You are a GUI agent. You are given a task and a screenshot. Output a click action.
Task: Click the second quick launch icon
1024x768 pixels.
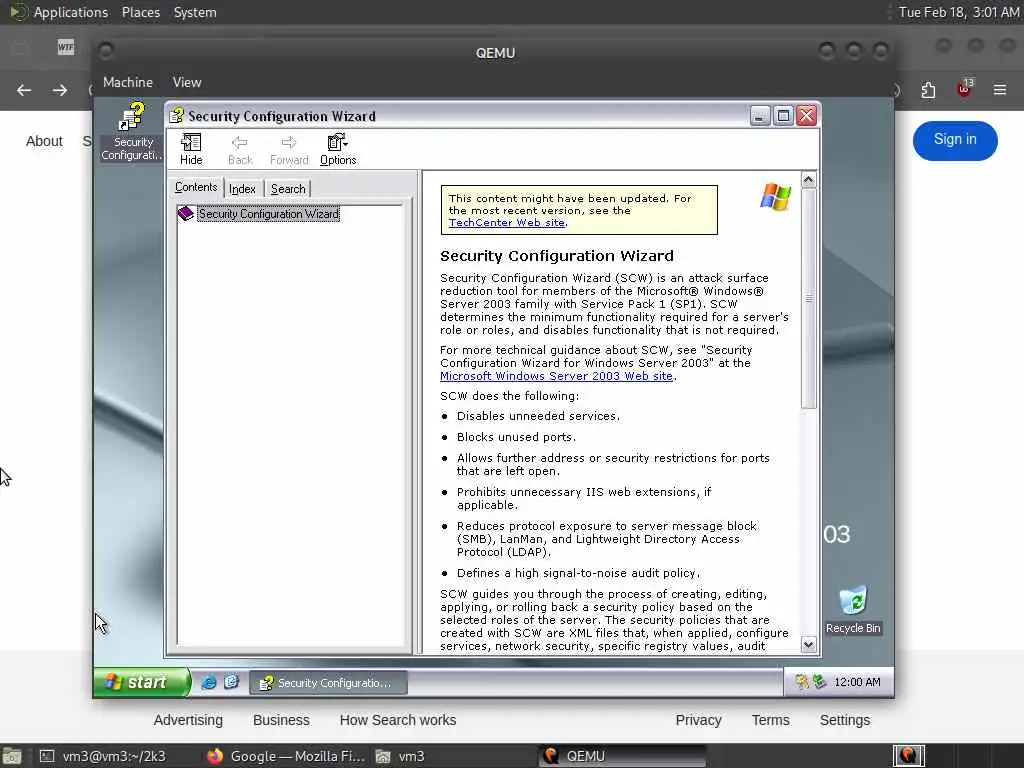click(231, 682)
